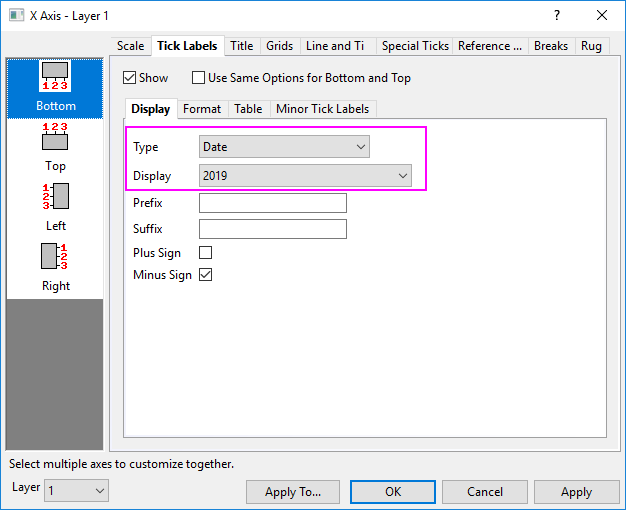Open the Layer dropdown
The width and height of the screenshot is (626, 510).
(76, 491)
